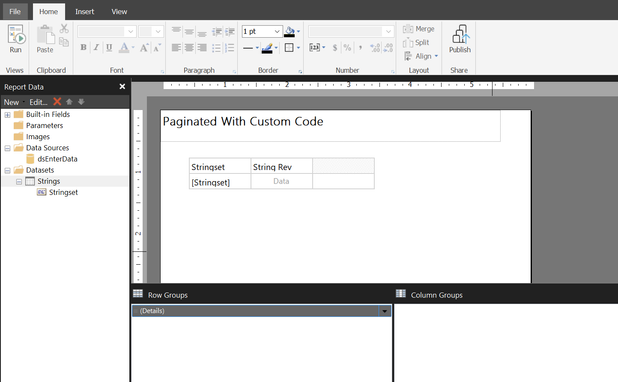Run the report preview
This screenshot has width=618, height=382.
16,39
